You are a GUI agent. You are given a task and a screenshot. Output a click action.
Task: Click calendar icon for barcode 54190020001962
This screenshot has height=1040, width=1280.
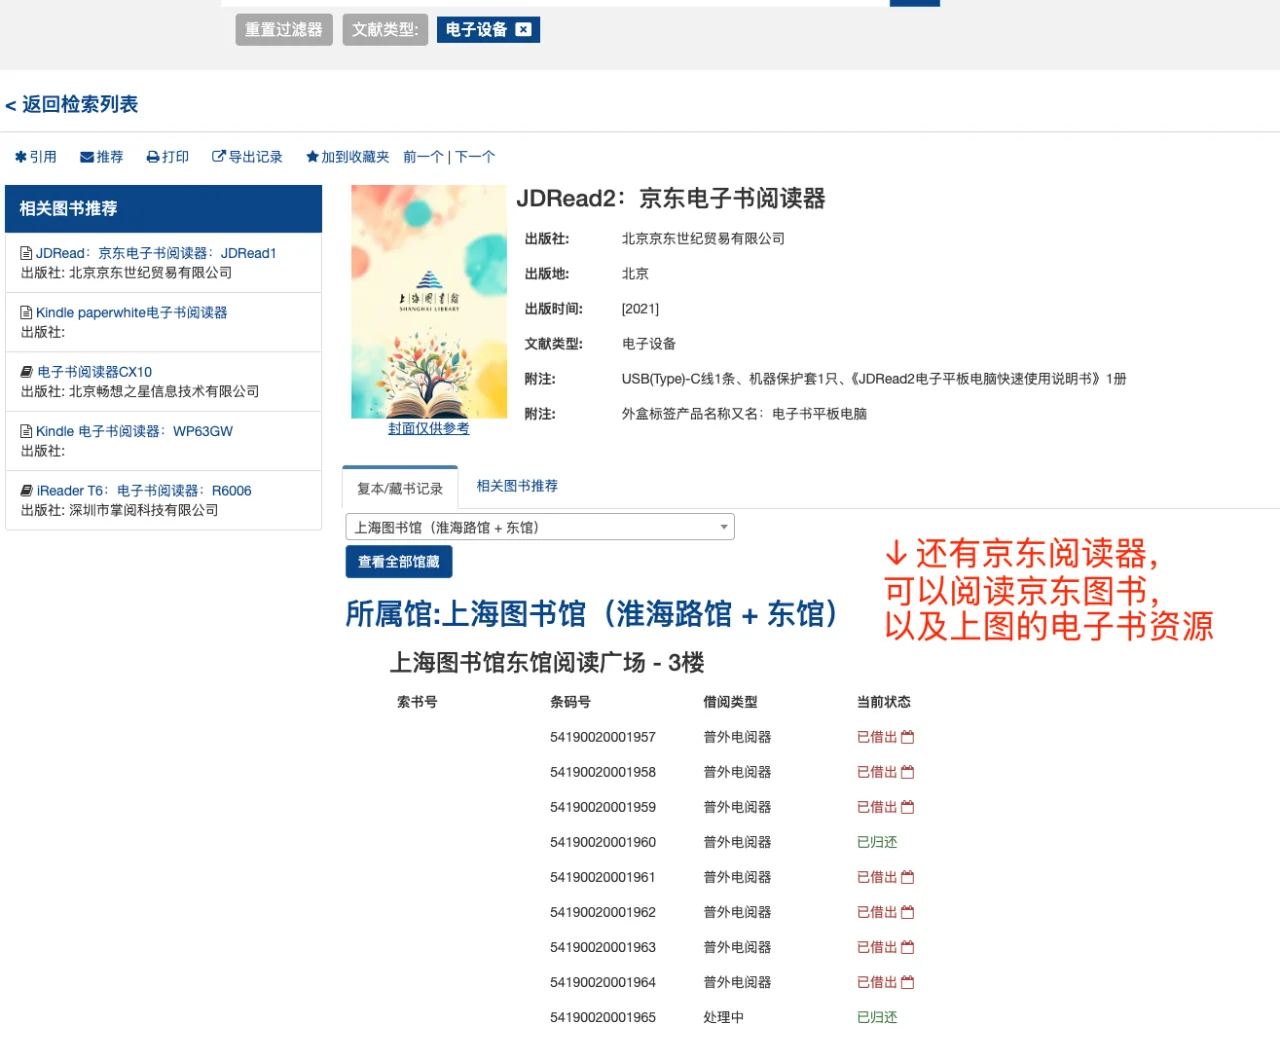click(908, 912)
